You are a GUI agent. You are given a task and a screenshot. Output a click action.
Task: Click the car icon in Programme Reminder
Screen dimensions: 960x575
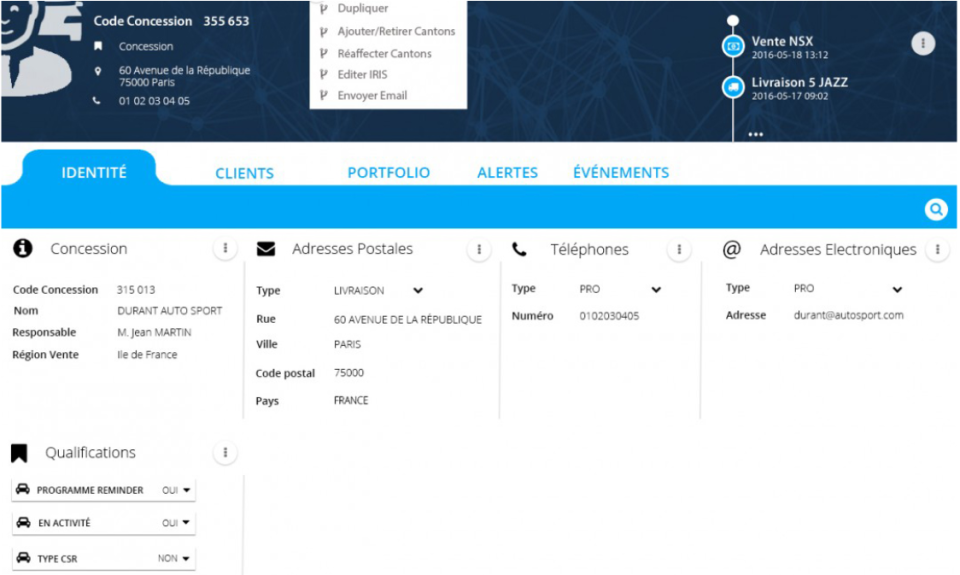pyautogui.click(x=23, y=489)
